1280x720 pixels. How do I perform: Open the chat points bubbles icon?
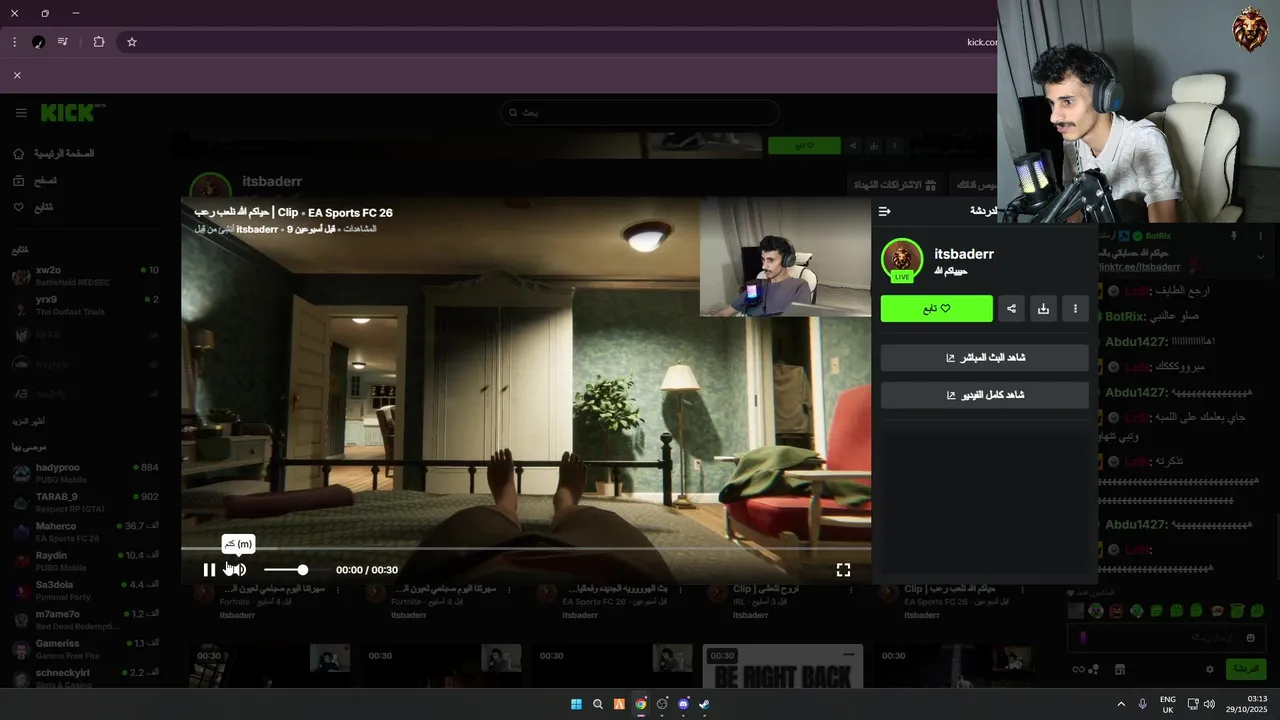tap(1094, 669)
